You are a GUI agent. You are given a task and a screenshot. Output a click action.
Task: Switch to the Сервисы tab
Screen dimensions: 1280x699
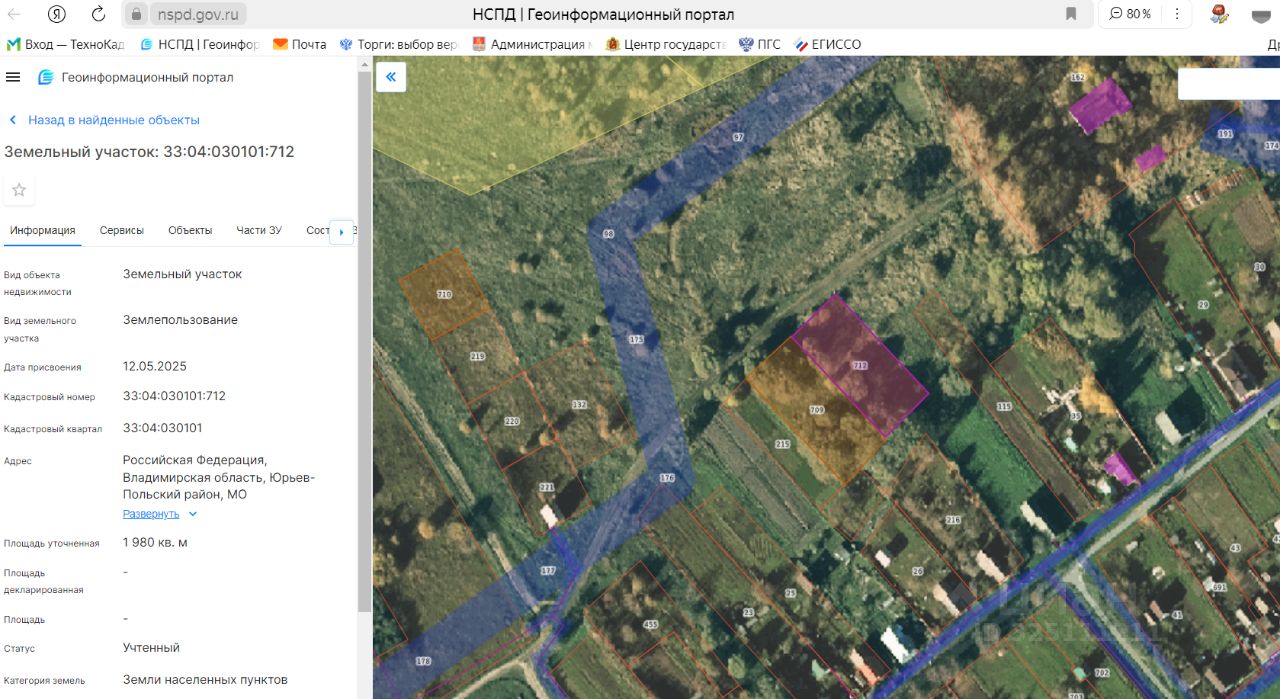122,230
